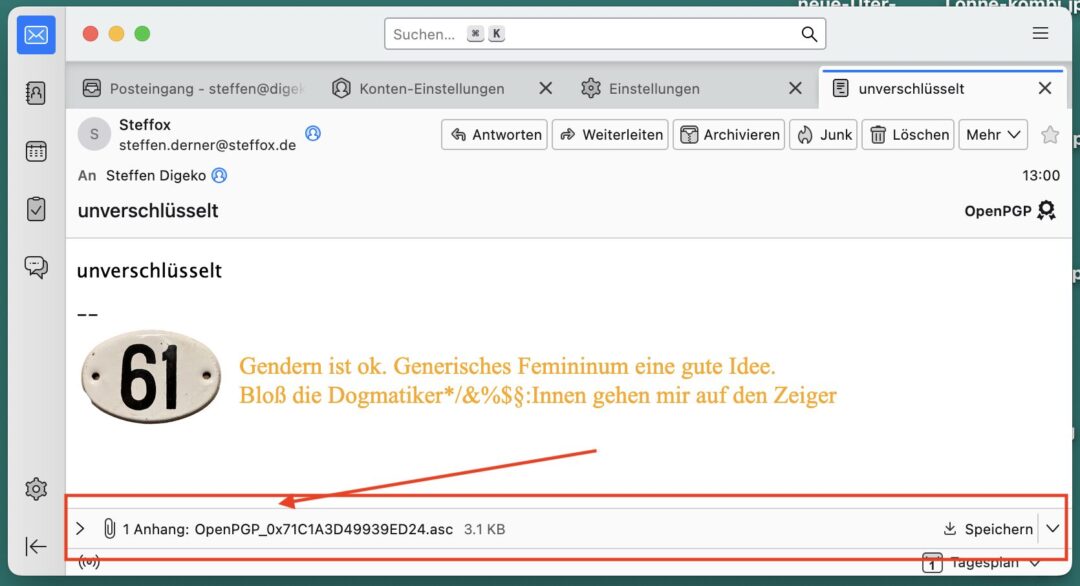
Task: Switch to the Konten-Einstellungen tab
Action: (430, 89)
